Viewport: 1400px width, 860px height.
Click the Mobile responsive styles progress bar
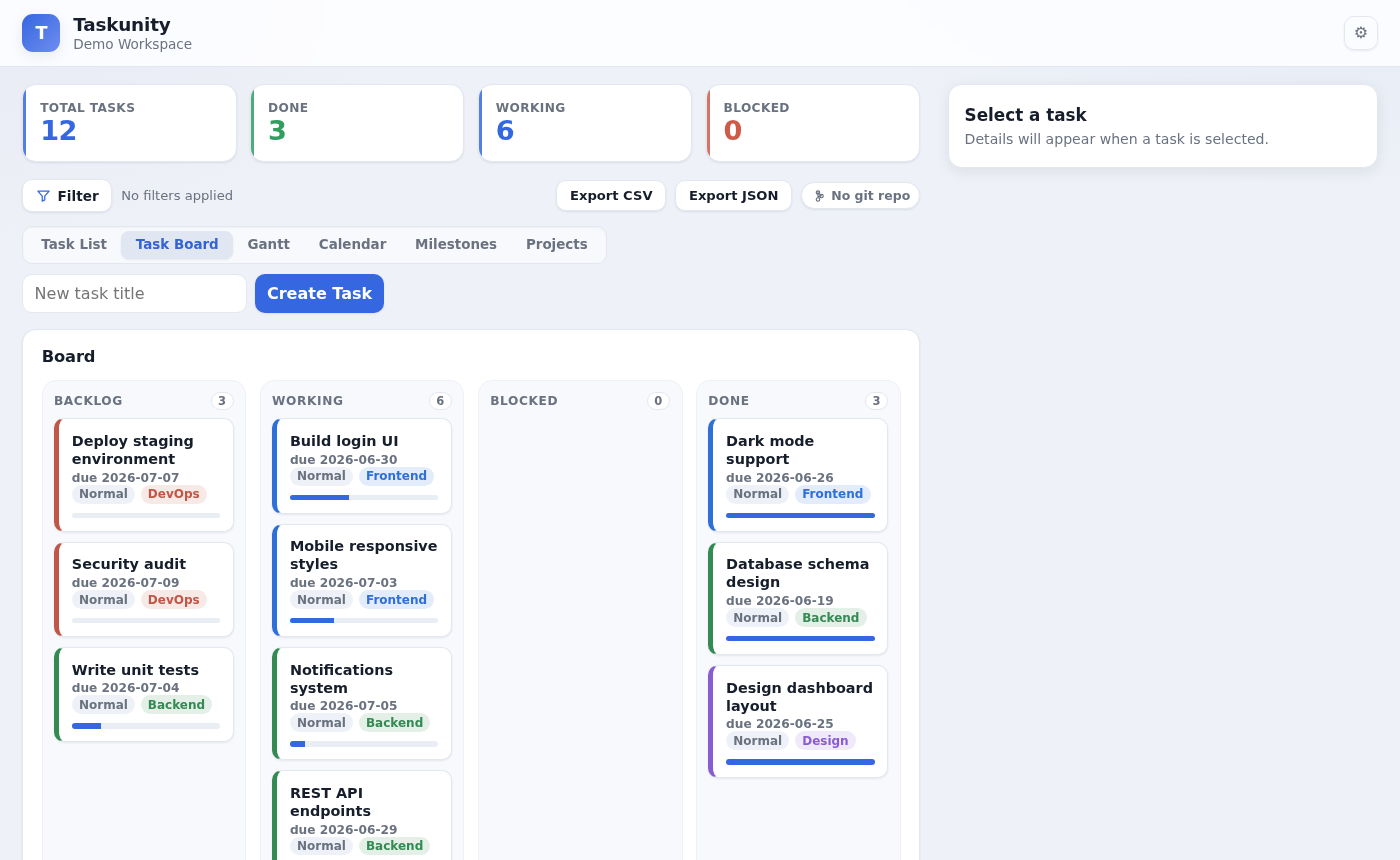(364, 620)
